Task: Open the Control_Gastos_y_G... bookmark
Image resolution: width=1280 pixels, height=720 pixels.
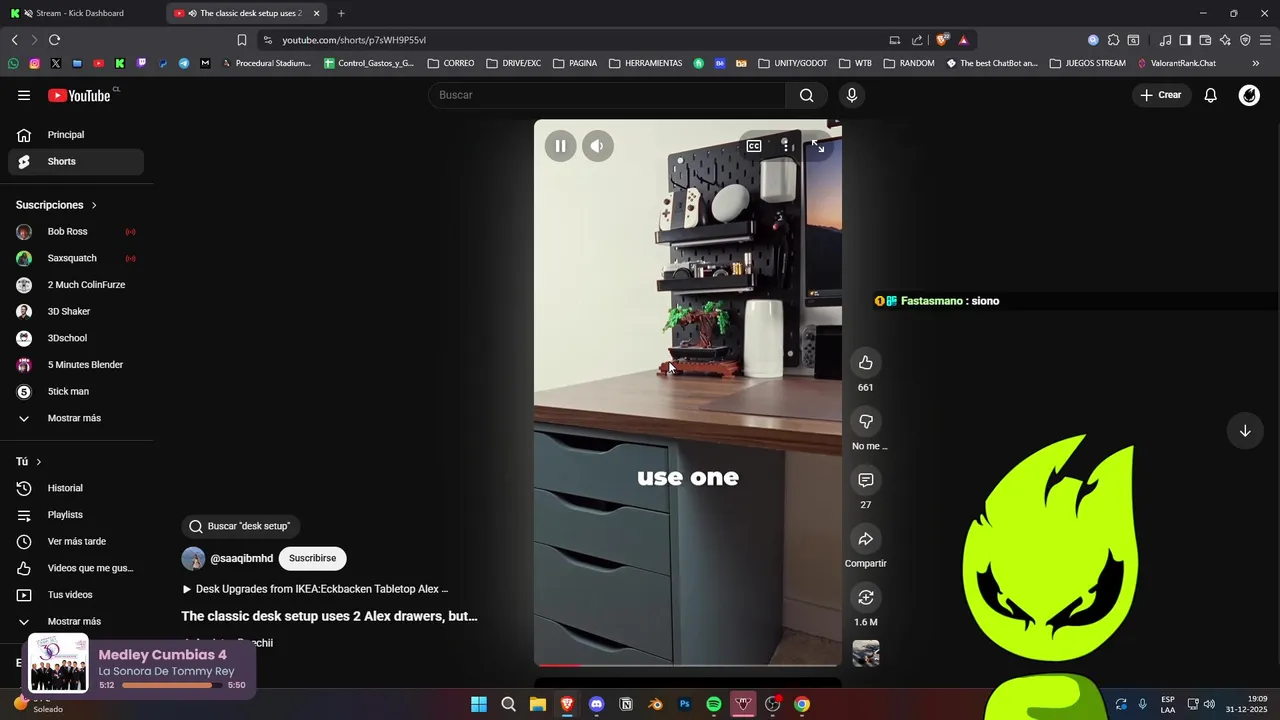Action: [x=369, y=63]
